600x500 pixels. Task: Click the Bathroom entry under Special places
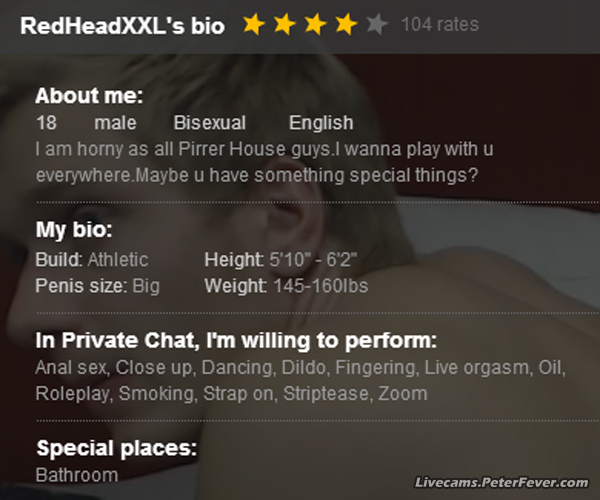tap(76, 475)
